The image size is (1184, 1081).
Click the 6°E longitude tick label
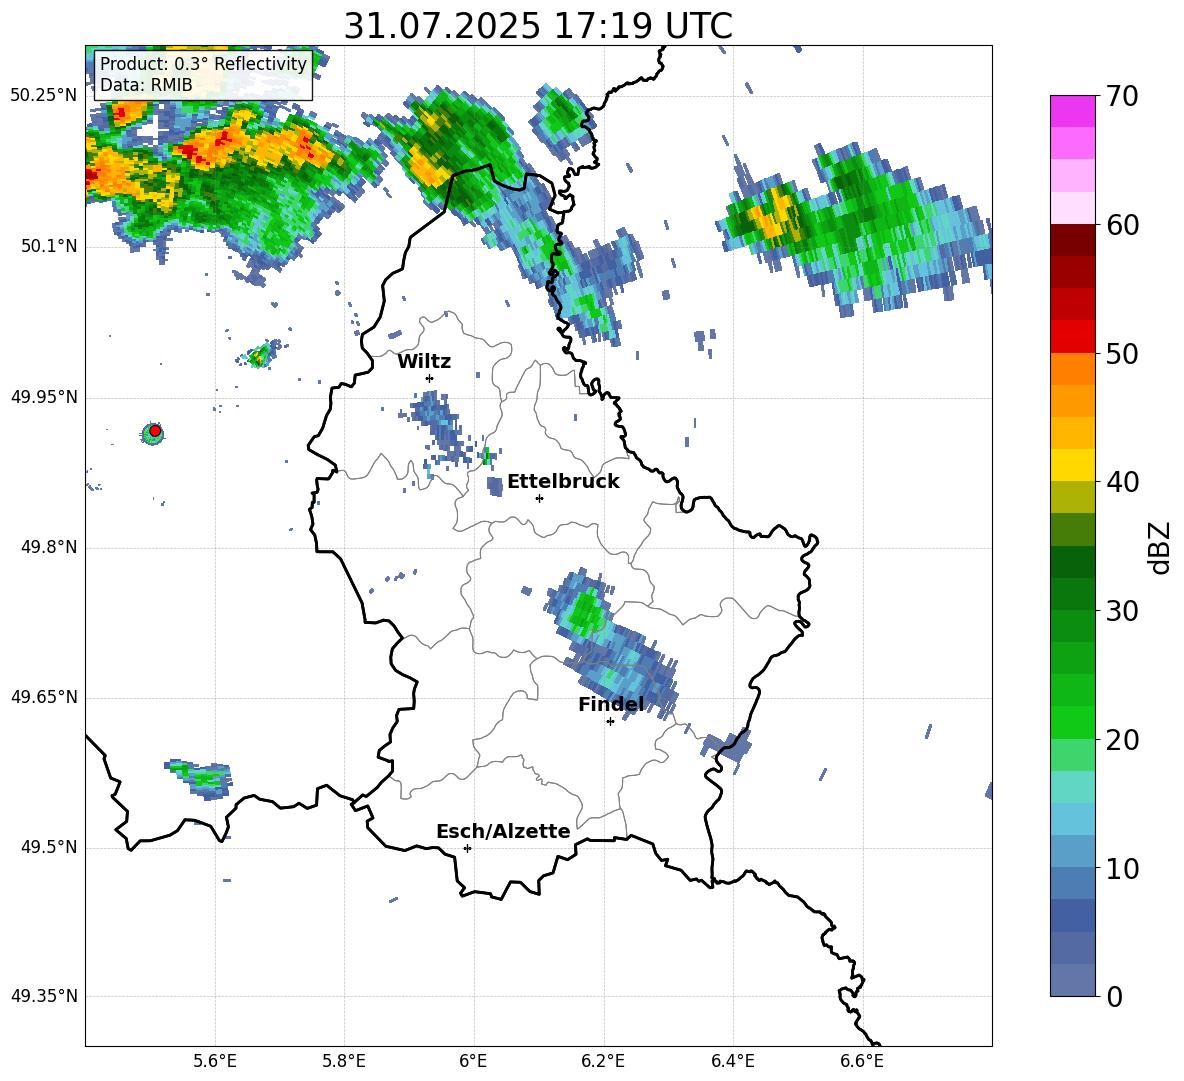point(473,1062)
